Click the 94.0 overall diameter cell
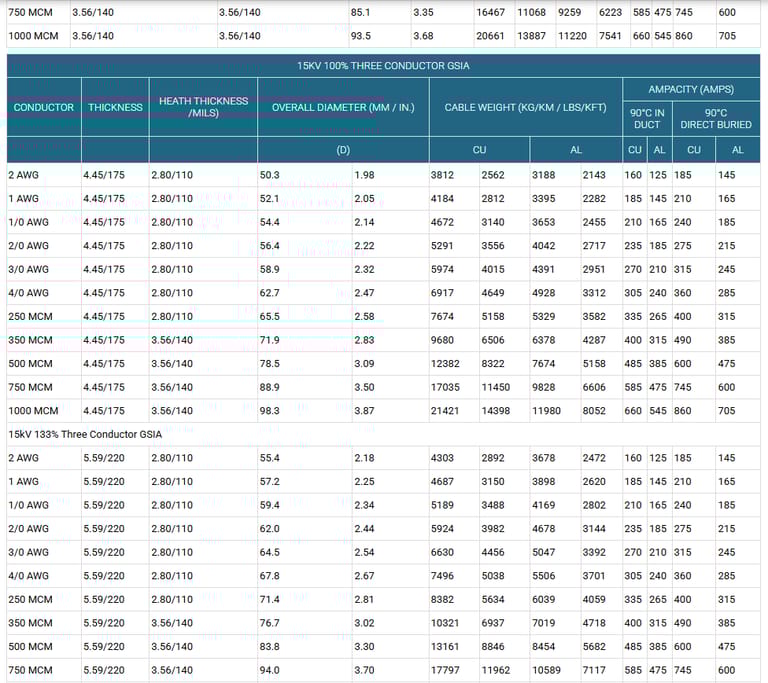768x683 pixels. click(x=270, y=670)
